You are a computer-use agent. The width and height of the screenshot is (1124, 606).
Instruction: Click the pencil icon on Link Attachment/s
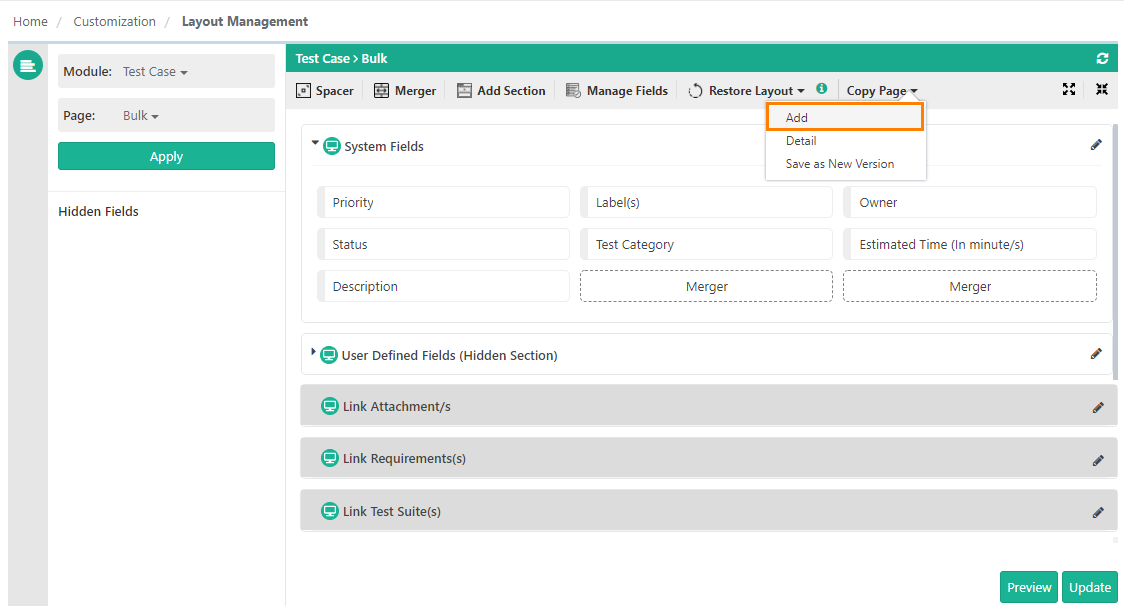(1098, 407)
